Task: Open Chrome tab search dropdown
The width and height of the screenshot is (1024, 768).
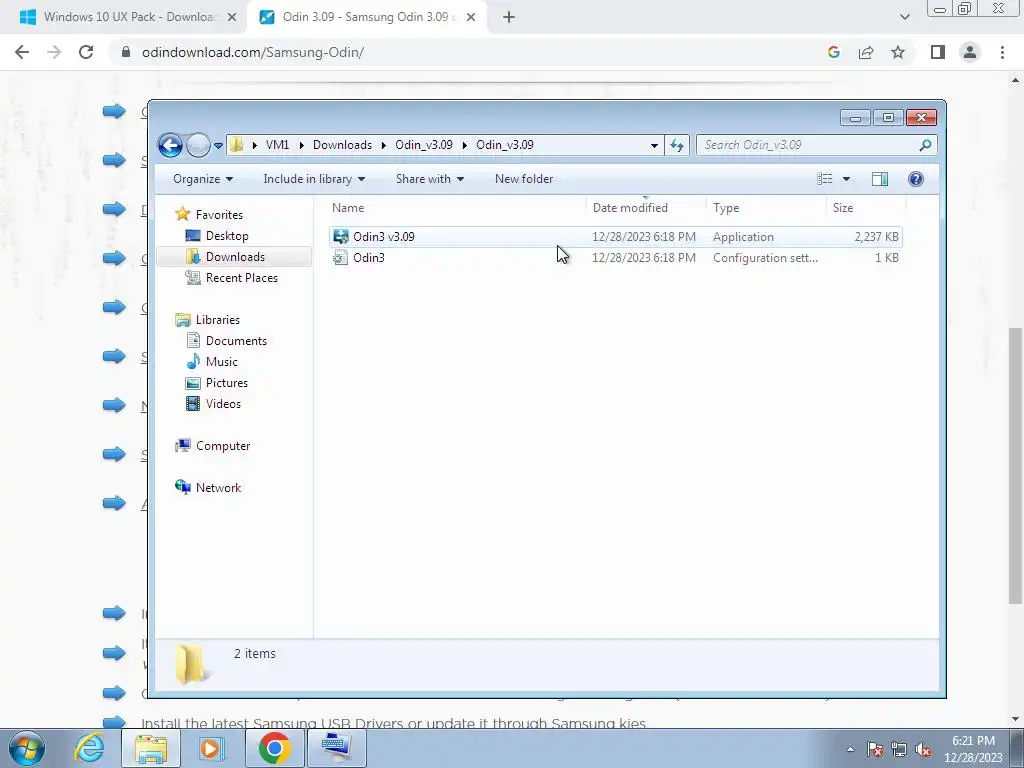Action: click(904, 17)
